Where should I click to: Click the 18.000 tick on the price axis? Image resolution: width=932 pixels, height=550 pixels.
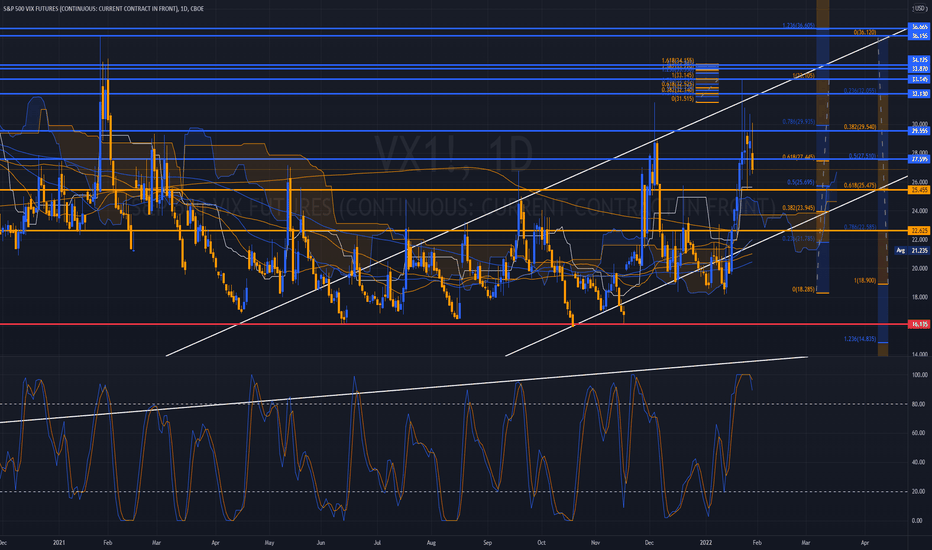tap(920, 297)
